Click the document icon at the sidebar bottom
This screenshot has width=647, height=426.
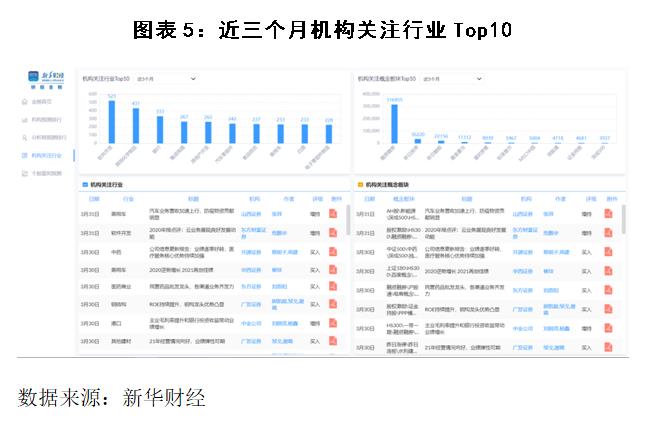pyautogui.click(x=24, y=173)
